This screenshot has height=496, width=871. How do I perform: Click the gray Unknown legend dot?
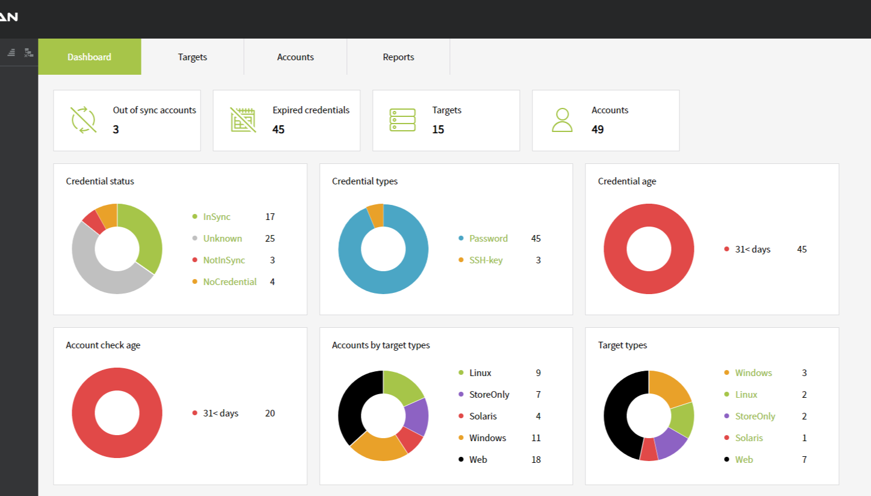point(194,238)
